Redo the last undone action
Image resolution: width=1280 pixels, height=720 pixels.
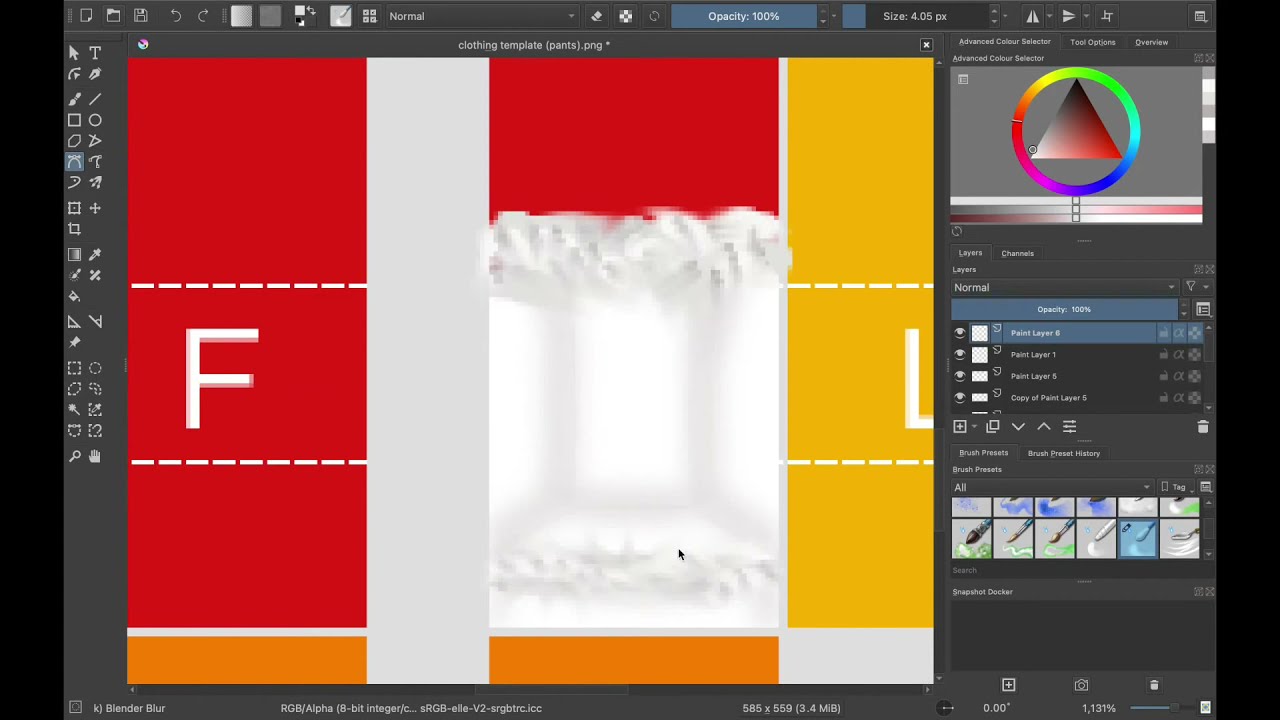pyautogui.click(x=203, y=16)
